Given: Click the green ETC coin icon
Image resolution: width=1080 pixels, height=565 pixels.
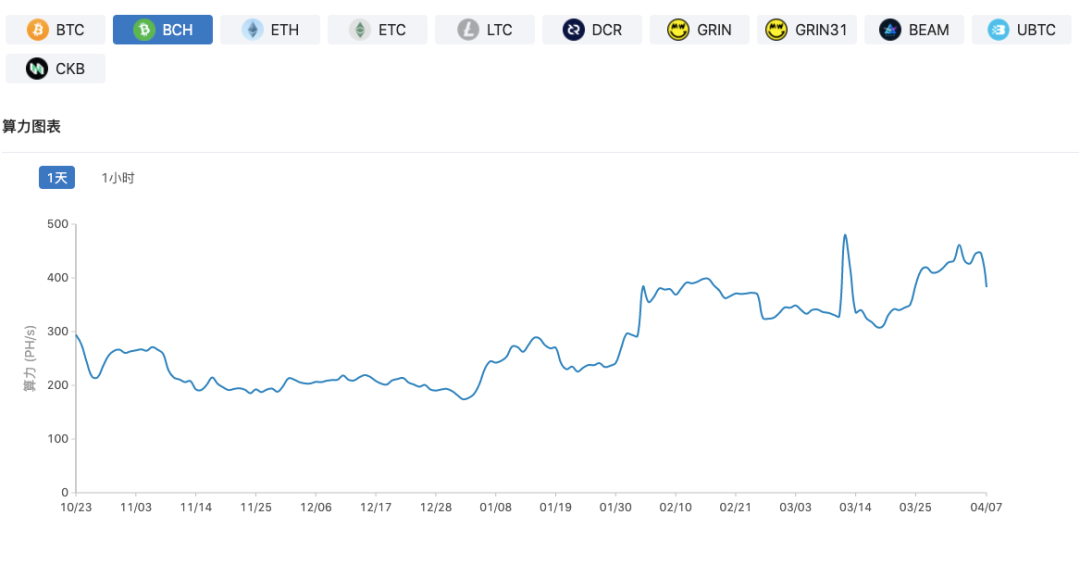Looking at the screenshot, I should [x=360, y=30].
